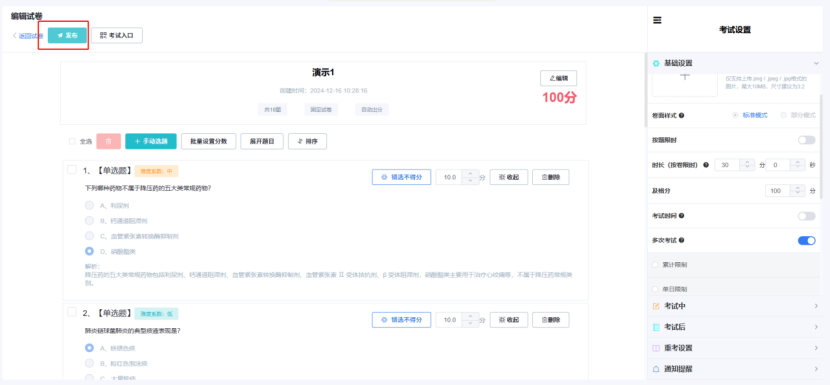The width and height of the screenshot is (830, 385).
Task: Click the 自动出分 tag under the title
Action: (x=372, y=110)
